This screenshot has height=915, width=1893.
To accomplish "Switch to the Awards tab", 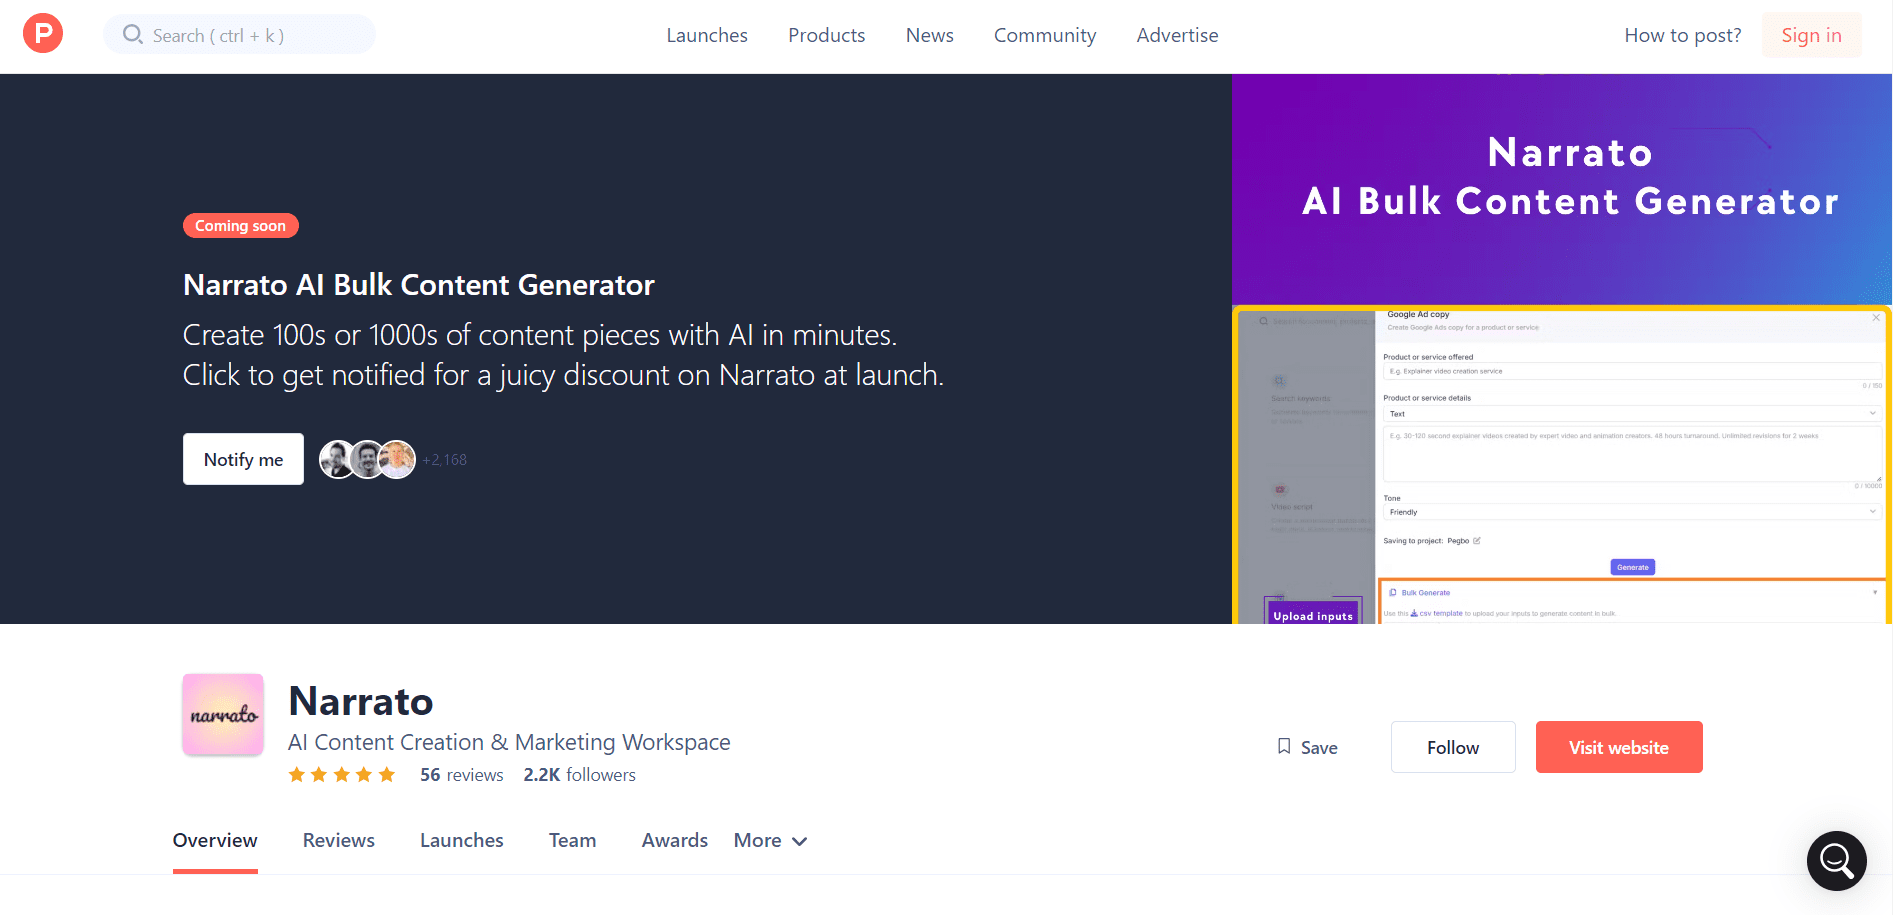I will 675,841.
